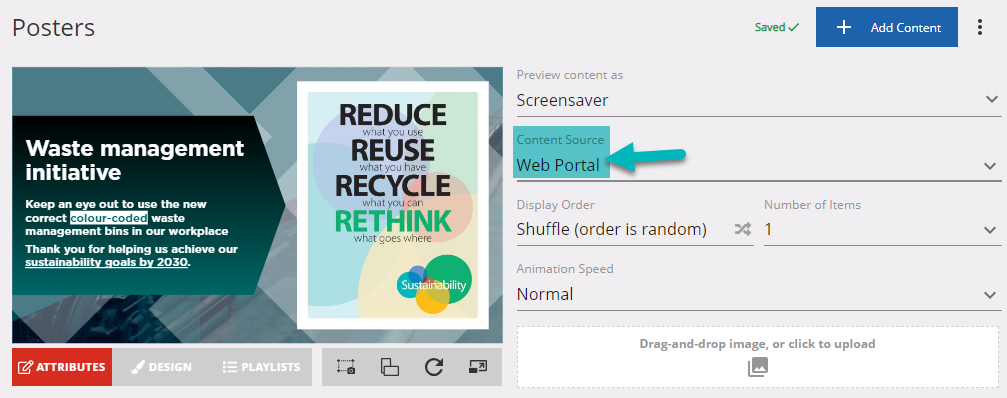This screenshot has width=1007, height=398.
Task: Click the paintbrush icon on Design
Action: 137,367
